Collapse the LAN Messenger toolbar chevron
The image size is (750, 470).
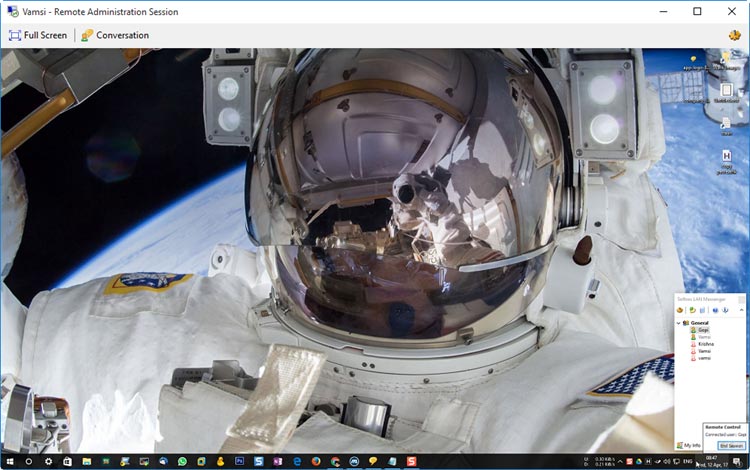740,310
